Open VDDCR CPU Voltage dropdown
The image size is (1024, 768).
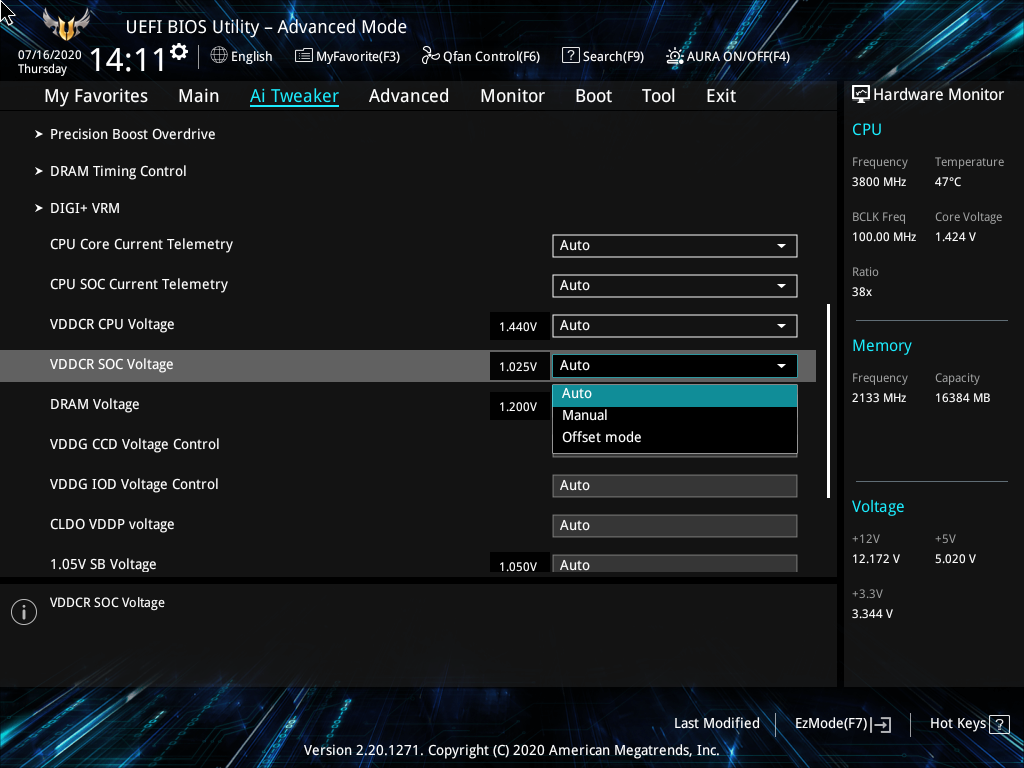click(x=675, y=326)
